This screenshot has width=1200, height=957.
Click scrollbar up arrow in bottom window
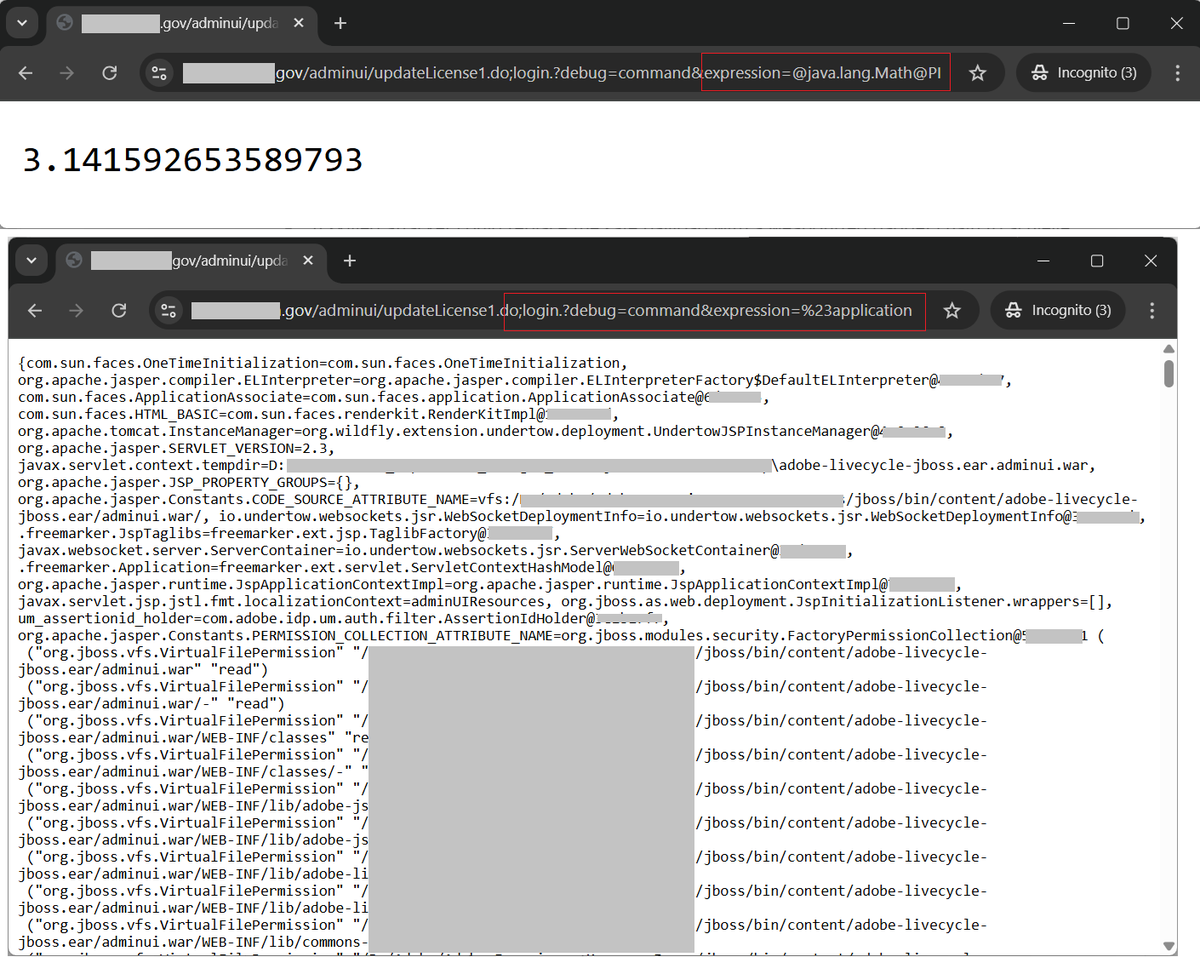(1169, 350)
